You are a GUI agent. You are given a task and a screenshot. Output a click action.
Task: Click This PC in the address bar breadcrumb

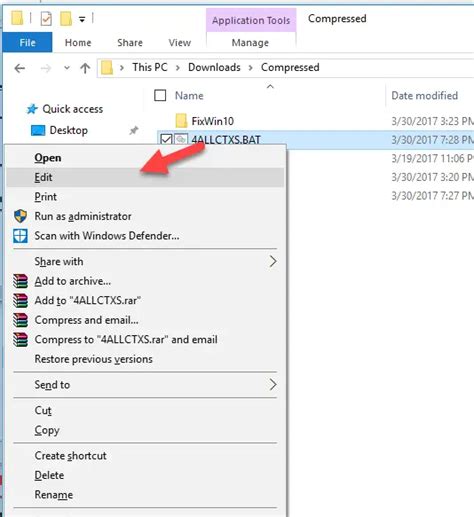click(150, 67)
